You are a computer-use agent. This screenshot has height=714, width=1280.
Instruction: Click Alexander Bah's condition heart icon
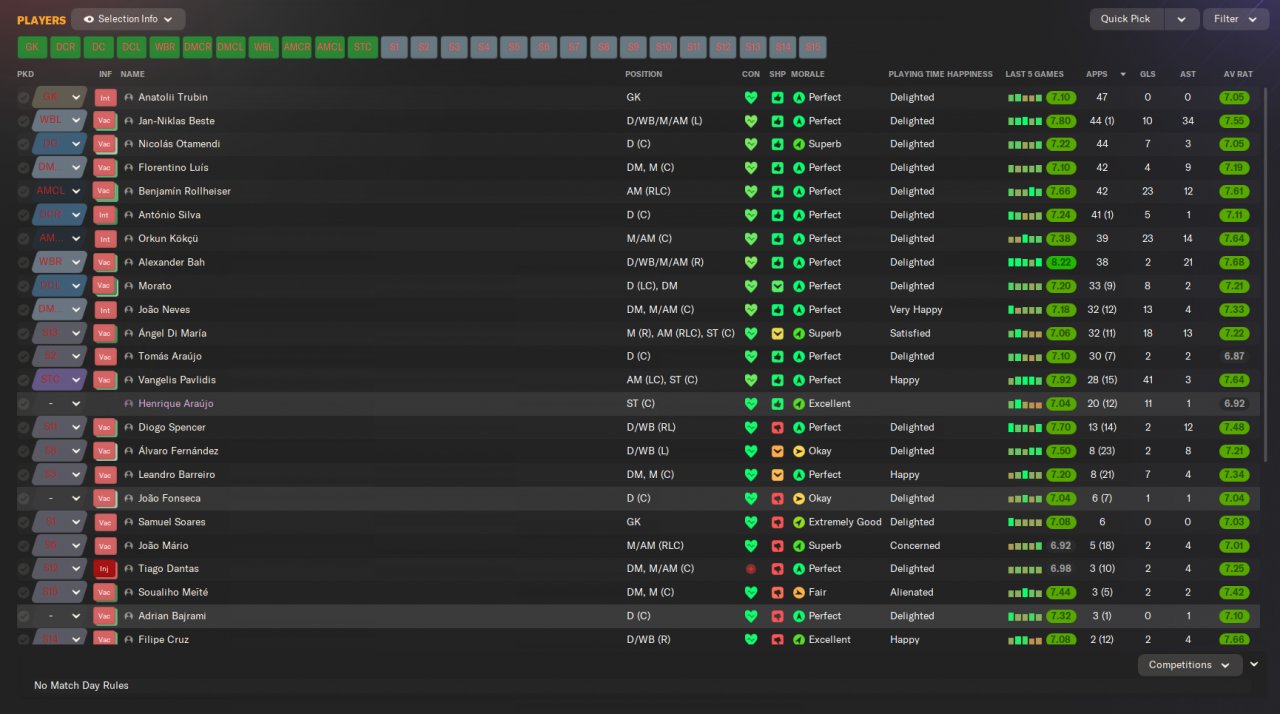pos(751,262)
